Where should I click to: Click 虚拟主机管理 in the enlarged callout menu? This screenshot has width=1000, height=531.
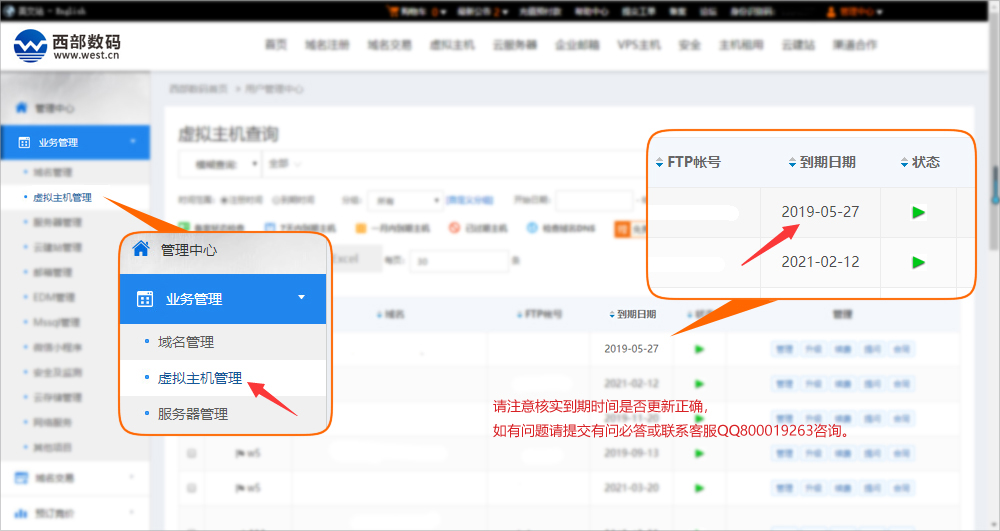199,378
